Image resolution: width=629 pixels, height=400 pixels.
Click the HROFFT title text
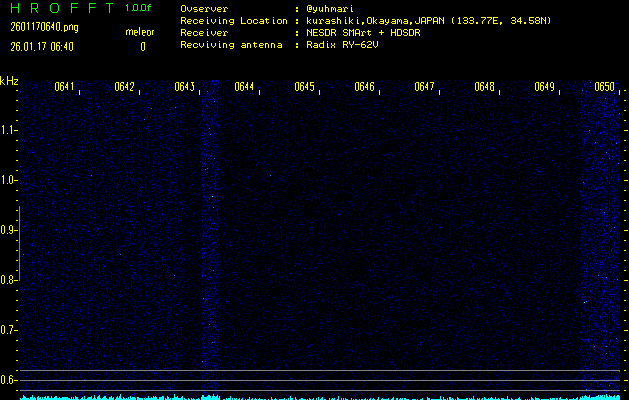62,8
